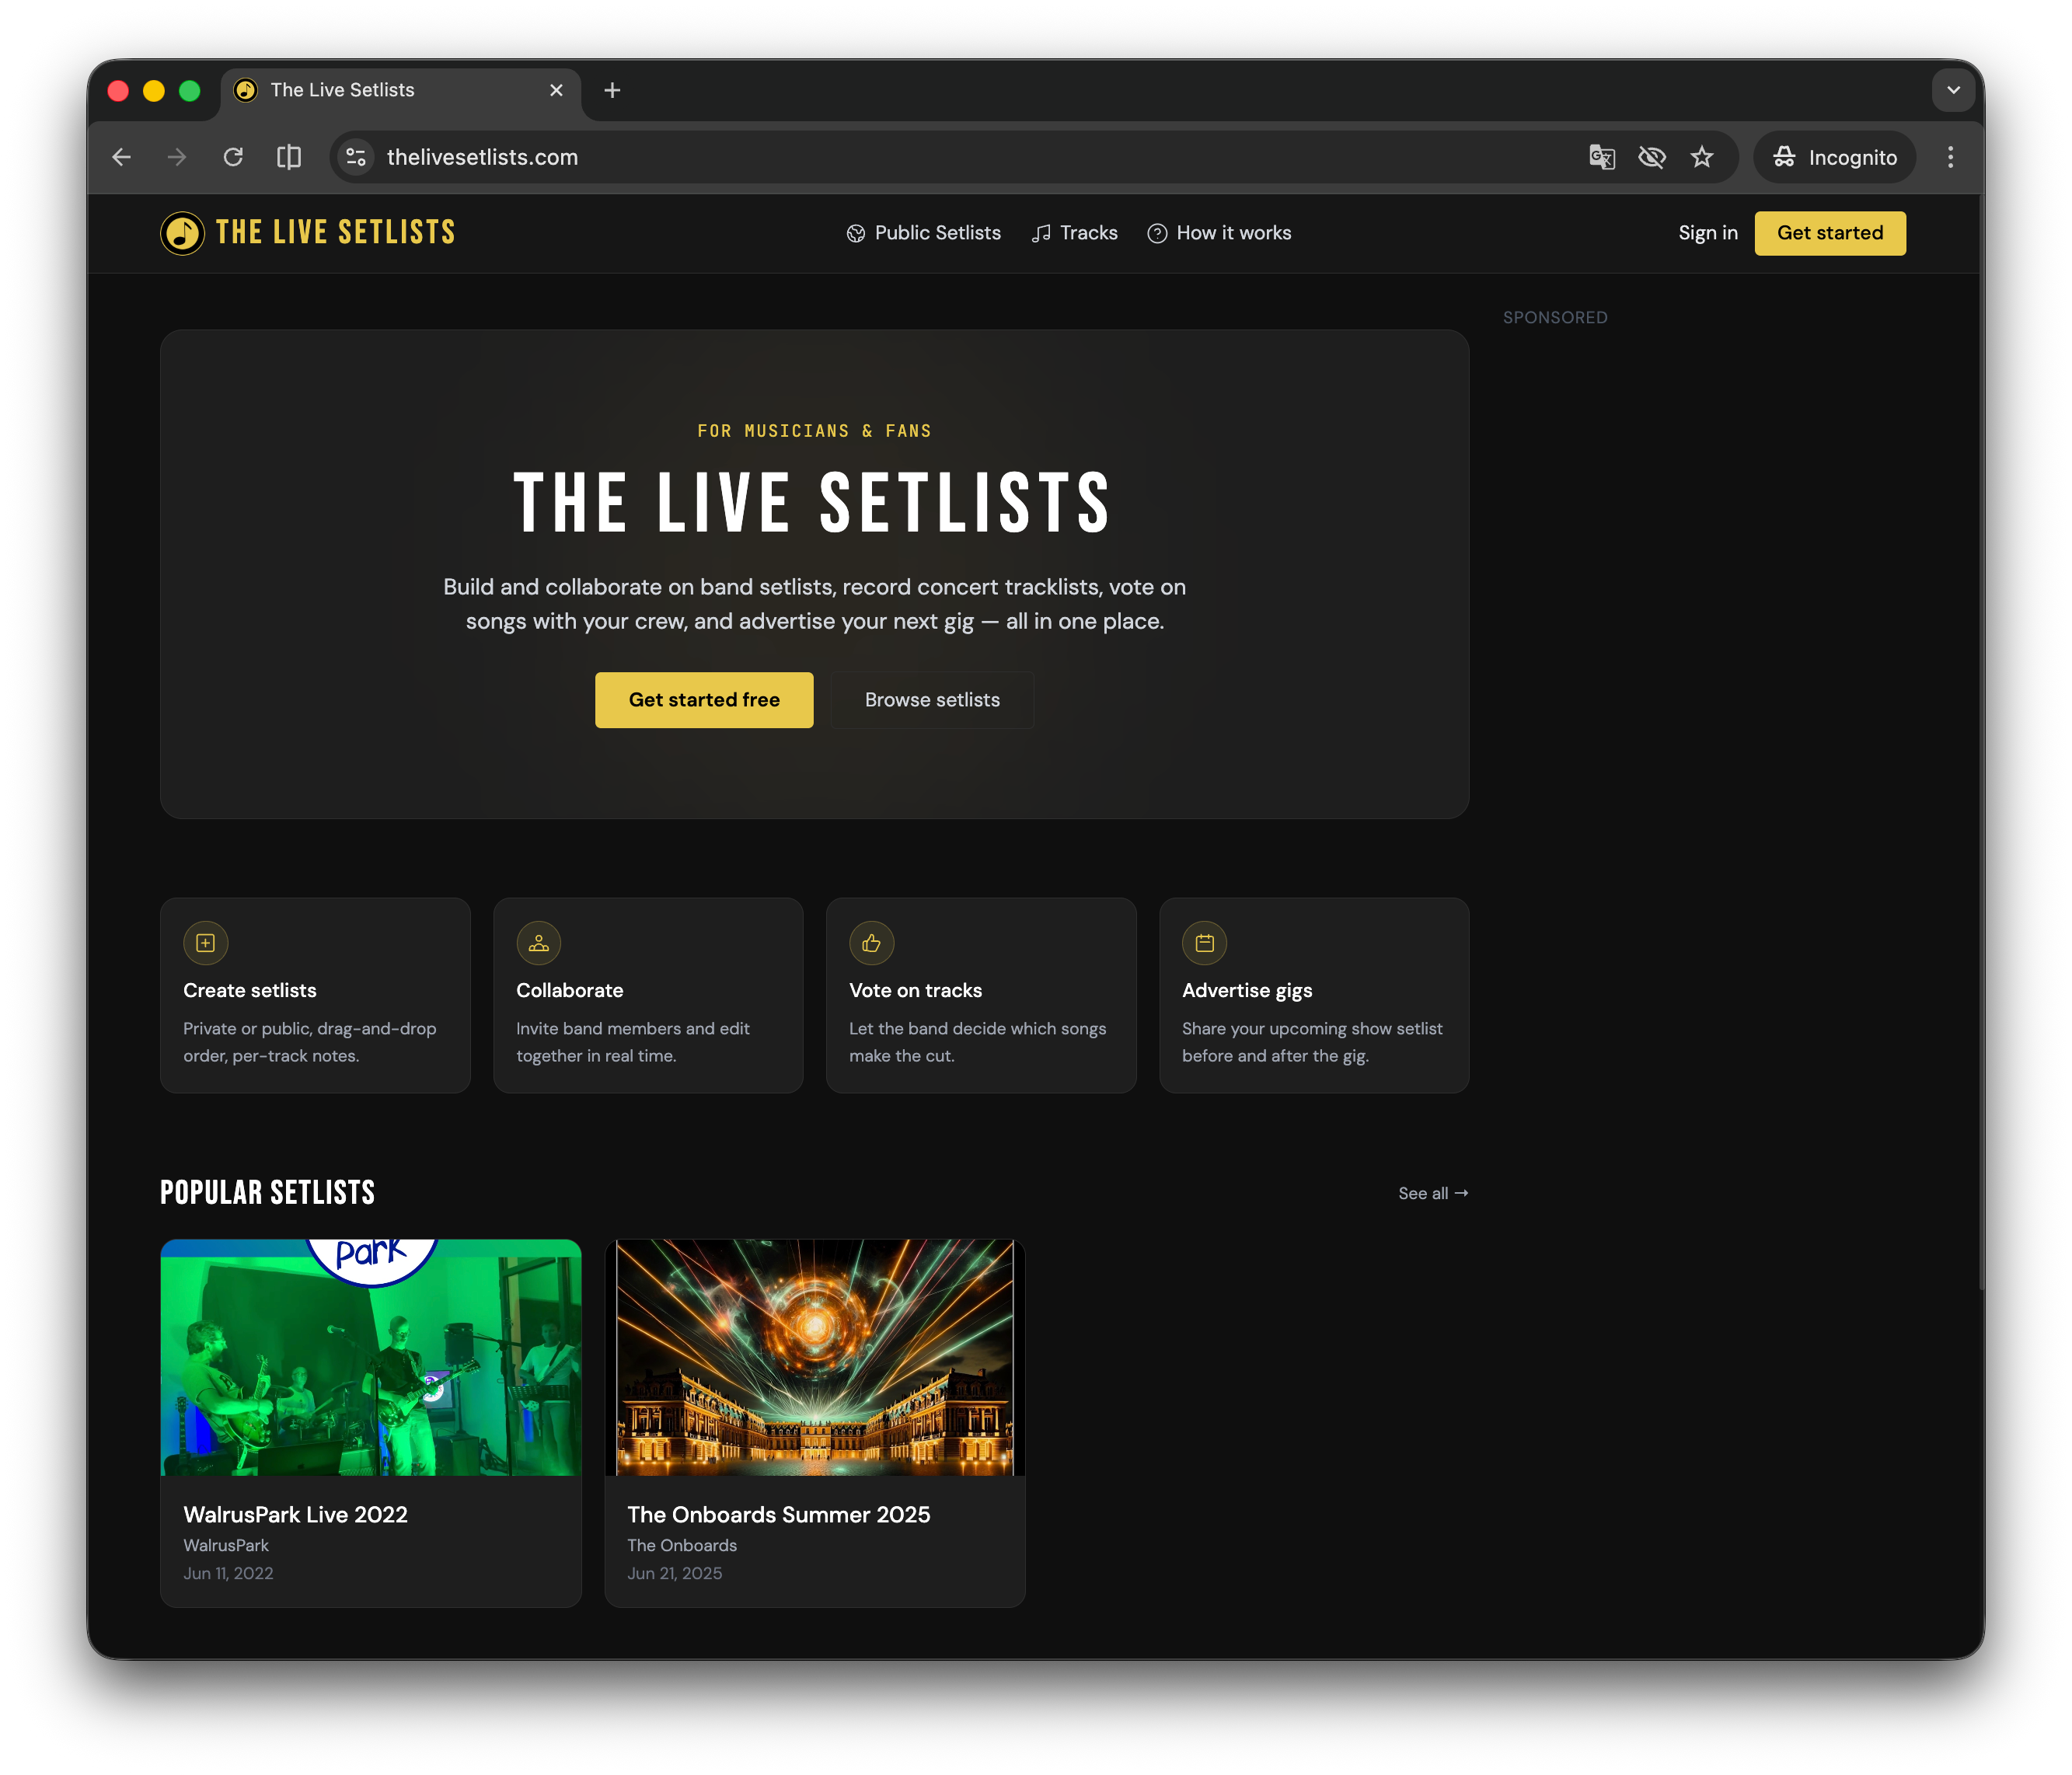The width and height of the screenshot is (2072, 1775).
Task: Click the Collaborate person icon
Action: (x=538, y=942)
